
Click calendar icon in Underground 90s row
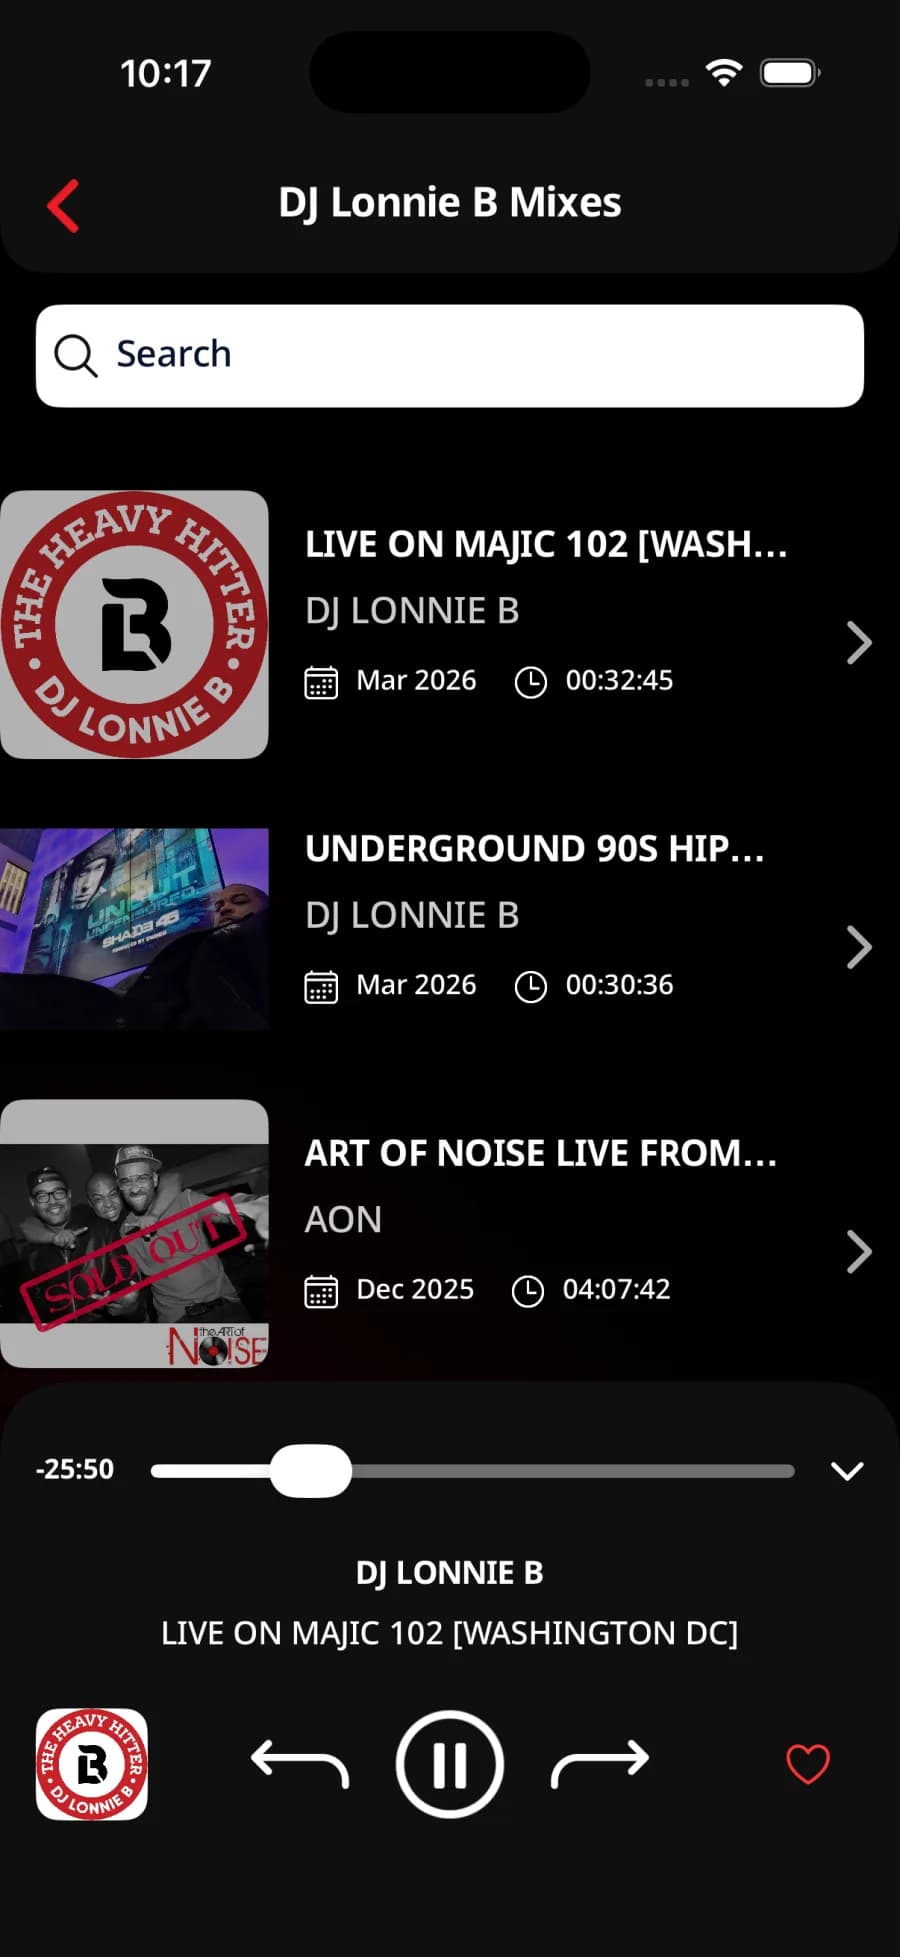(321, 987)
